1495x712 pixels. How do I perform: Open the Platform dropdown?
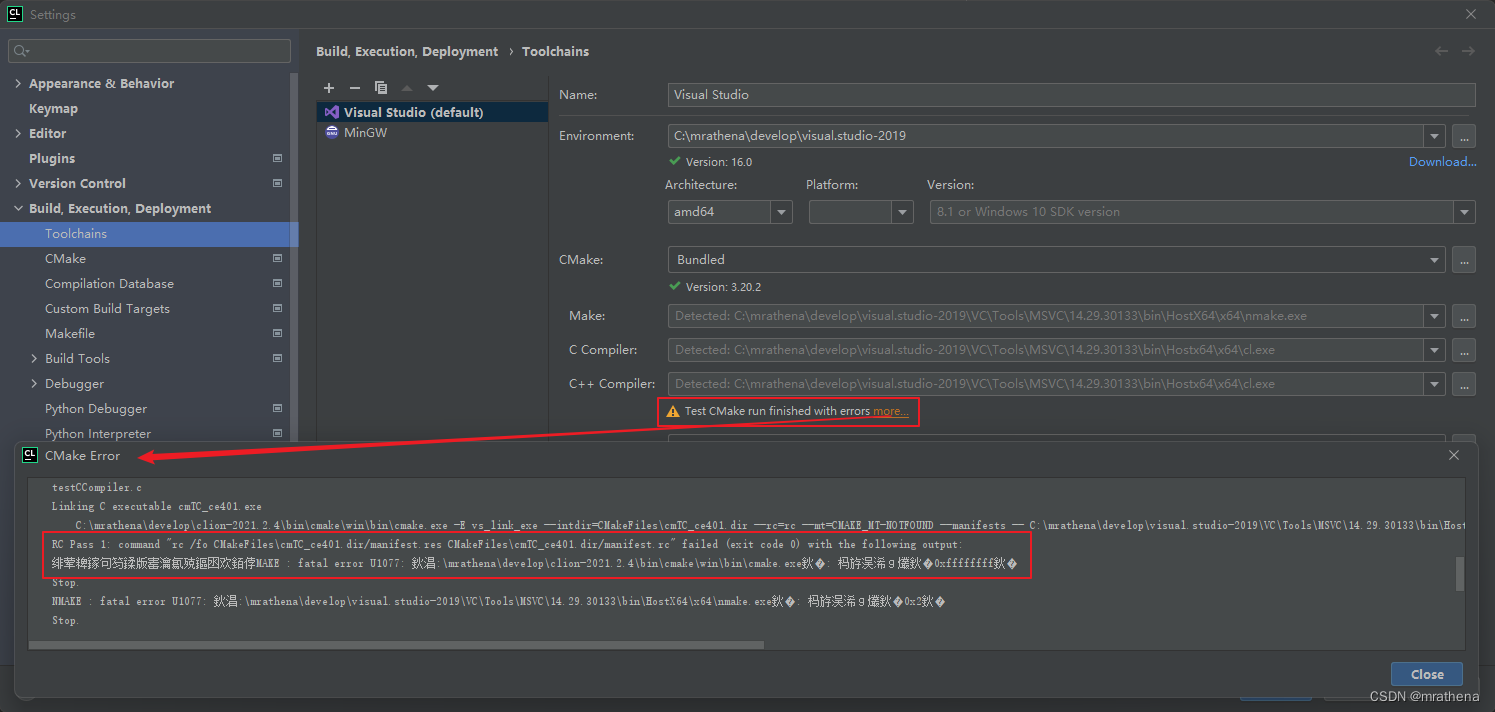[x=902, y=212]
